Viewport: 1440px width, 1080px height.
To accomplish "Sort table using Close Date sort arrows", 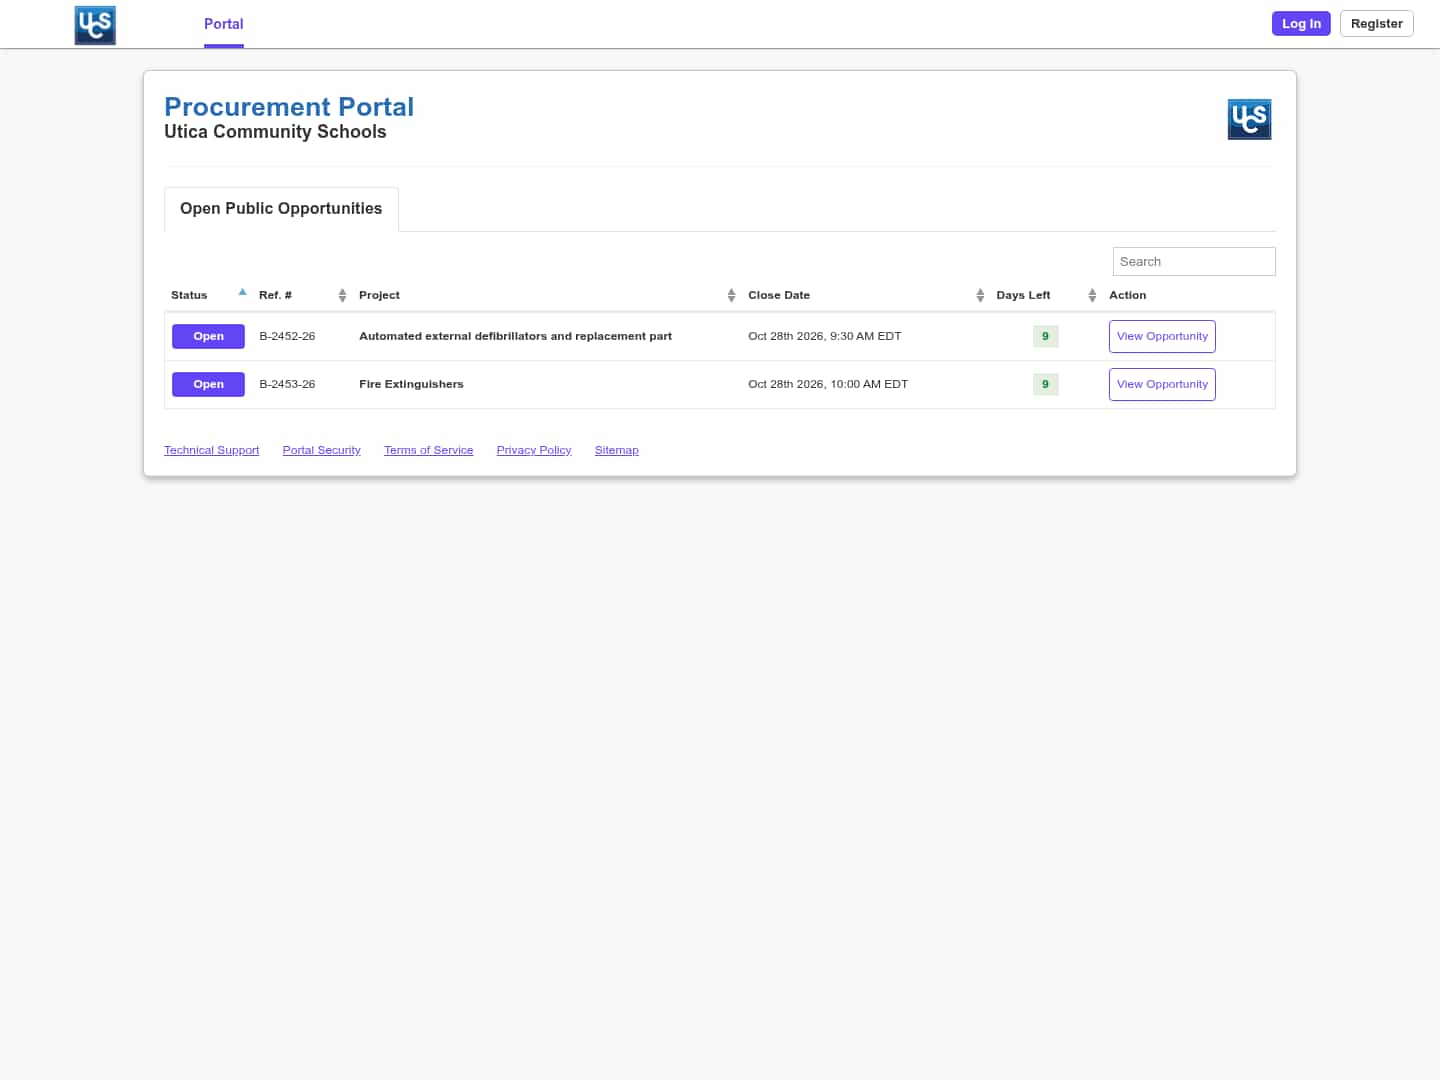I will (980, 295).
